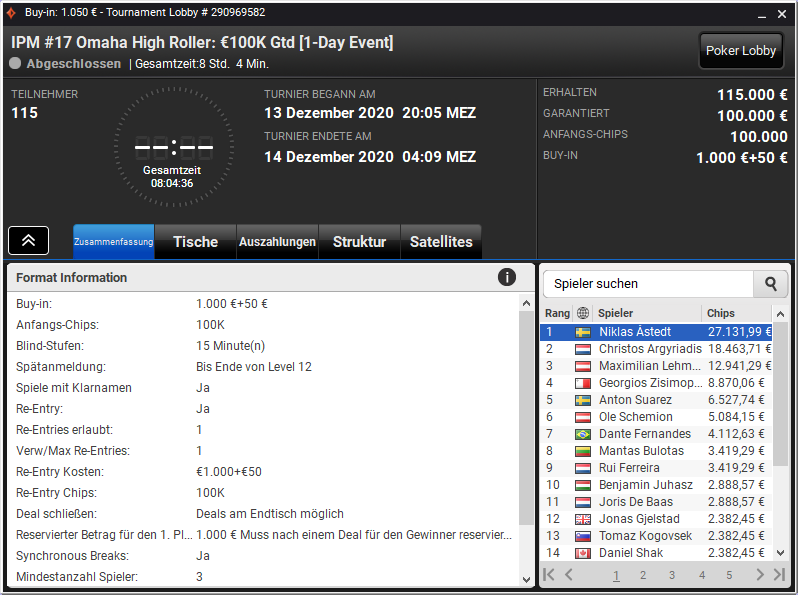Go to previous page of player list
798x595 pixels.
coord(569,575)
